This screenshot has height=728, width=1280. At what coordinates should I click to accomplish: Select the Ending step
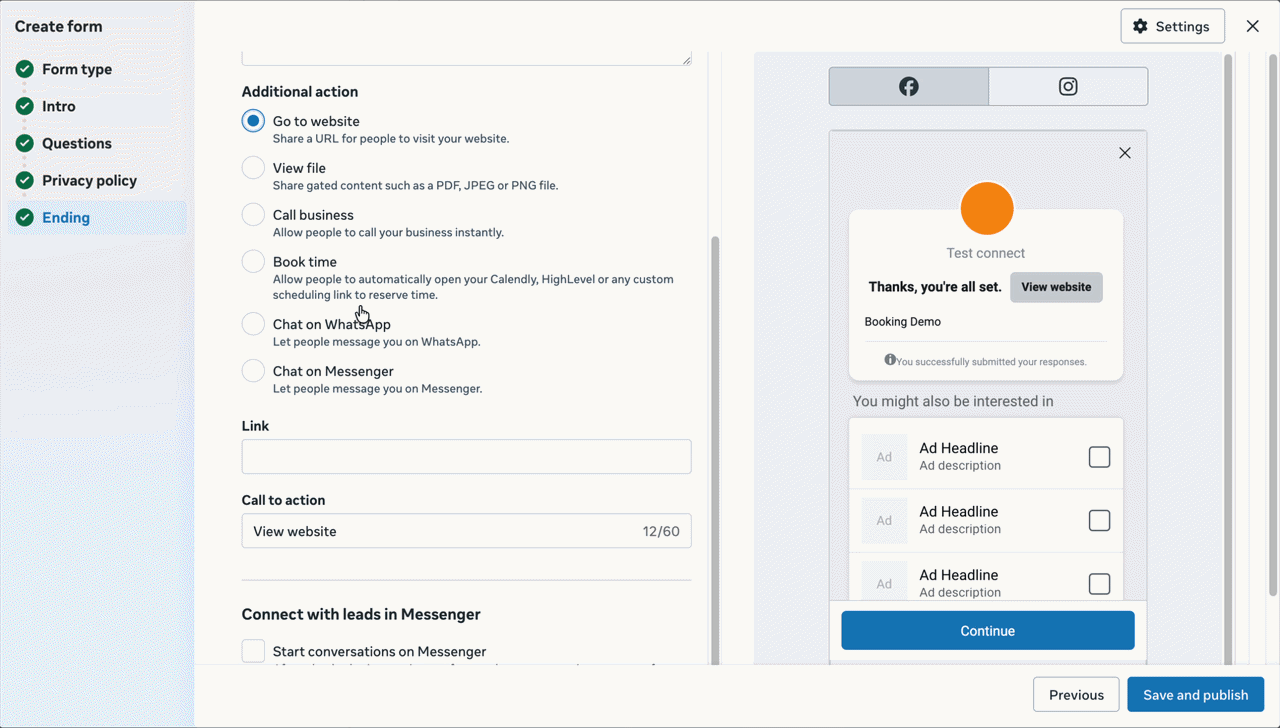pyautogui.click(x=97, y=217)
